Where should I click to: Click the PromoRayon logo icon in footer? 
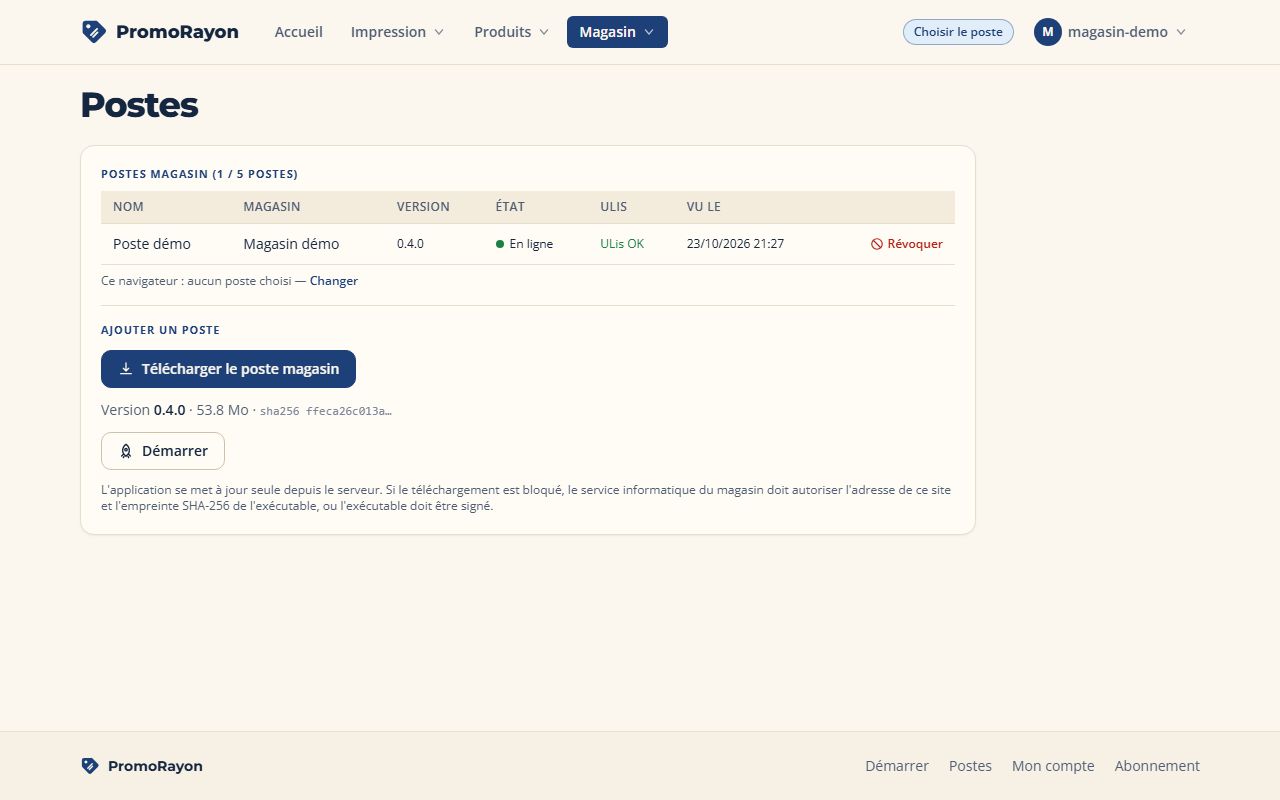[90, 766]
